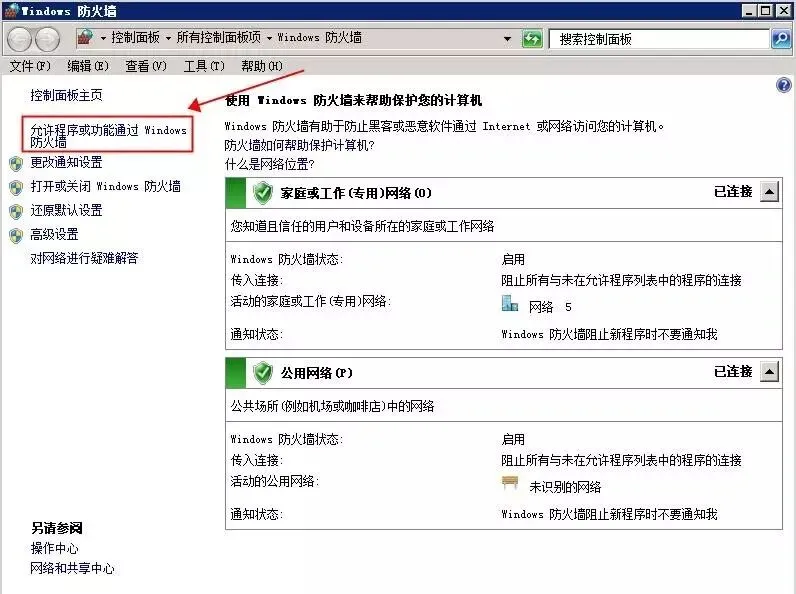
Task: Minimize the Windows 防火墙 window
Action: click(x=748, y=10)
